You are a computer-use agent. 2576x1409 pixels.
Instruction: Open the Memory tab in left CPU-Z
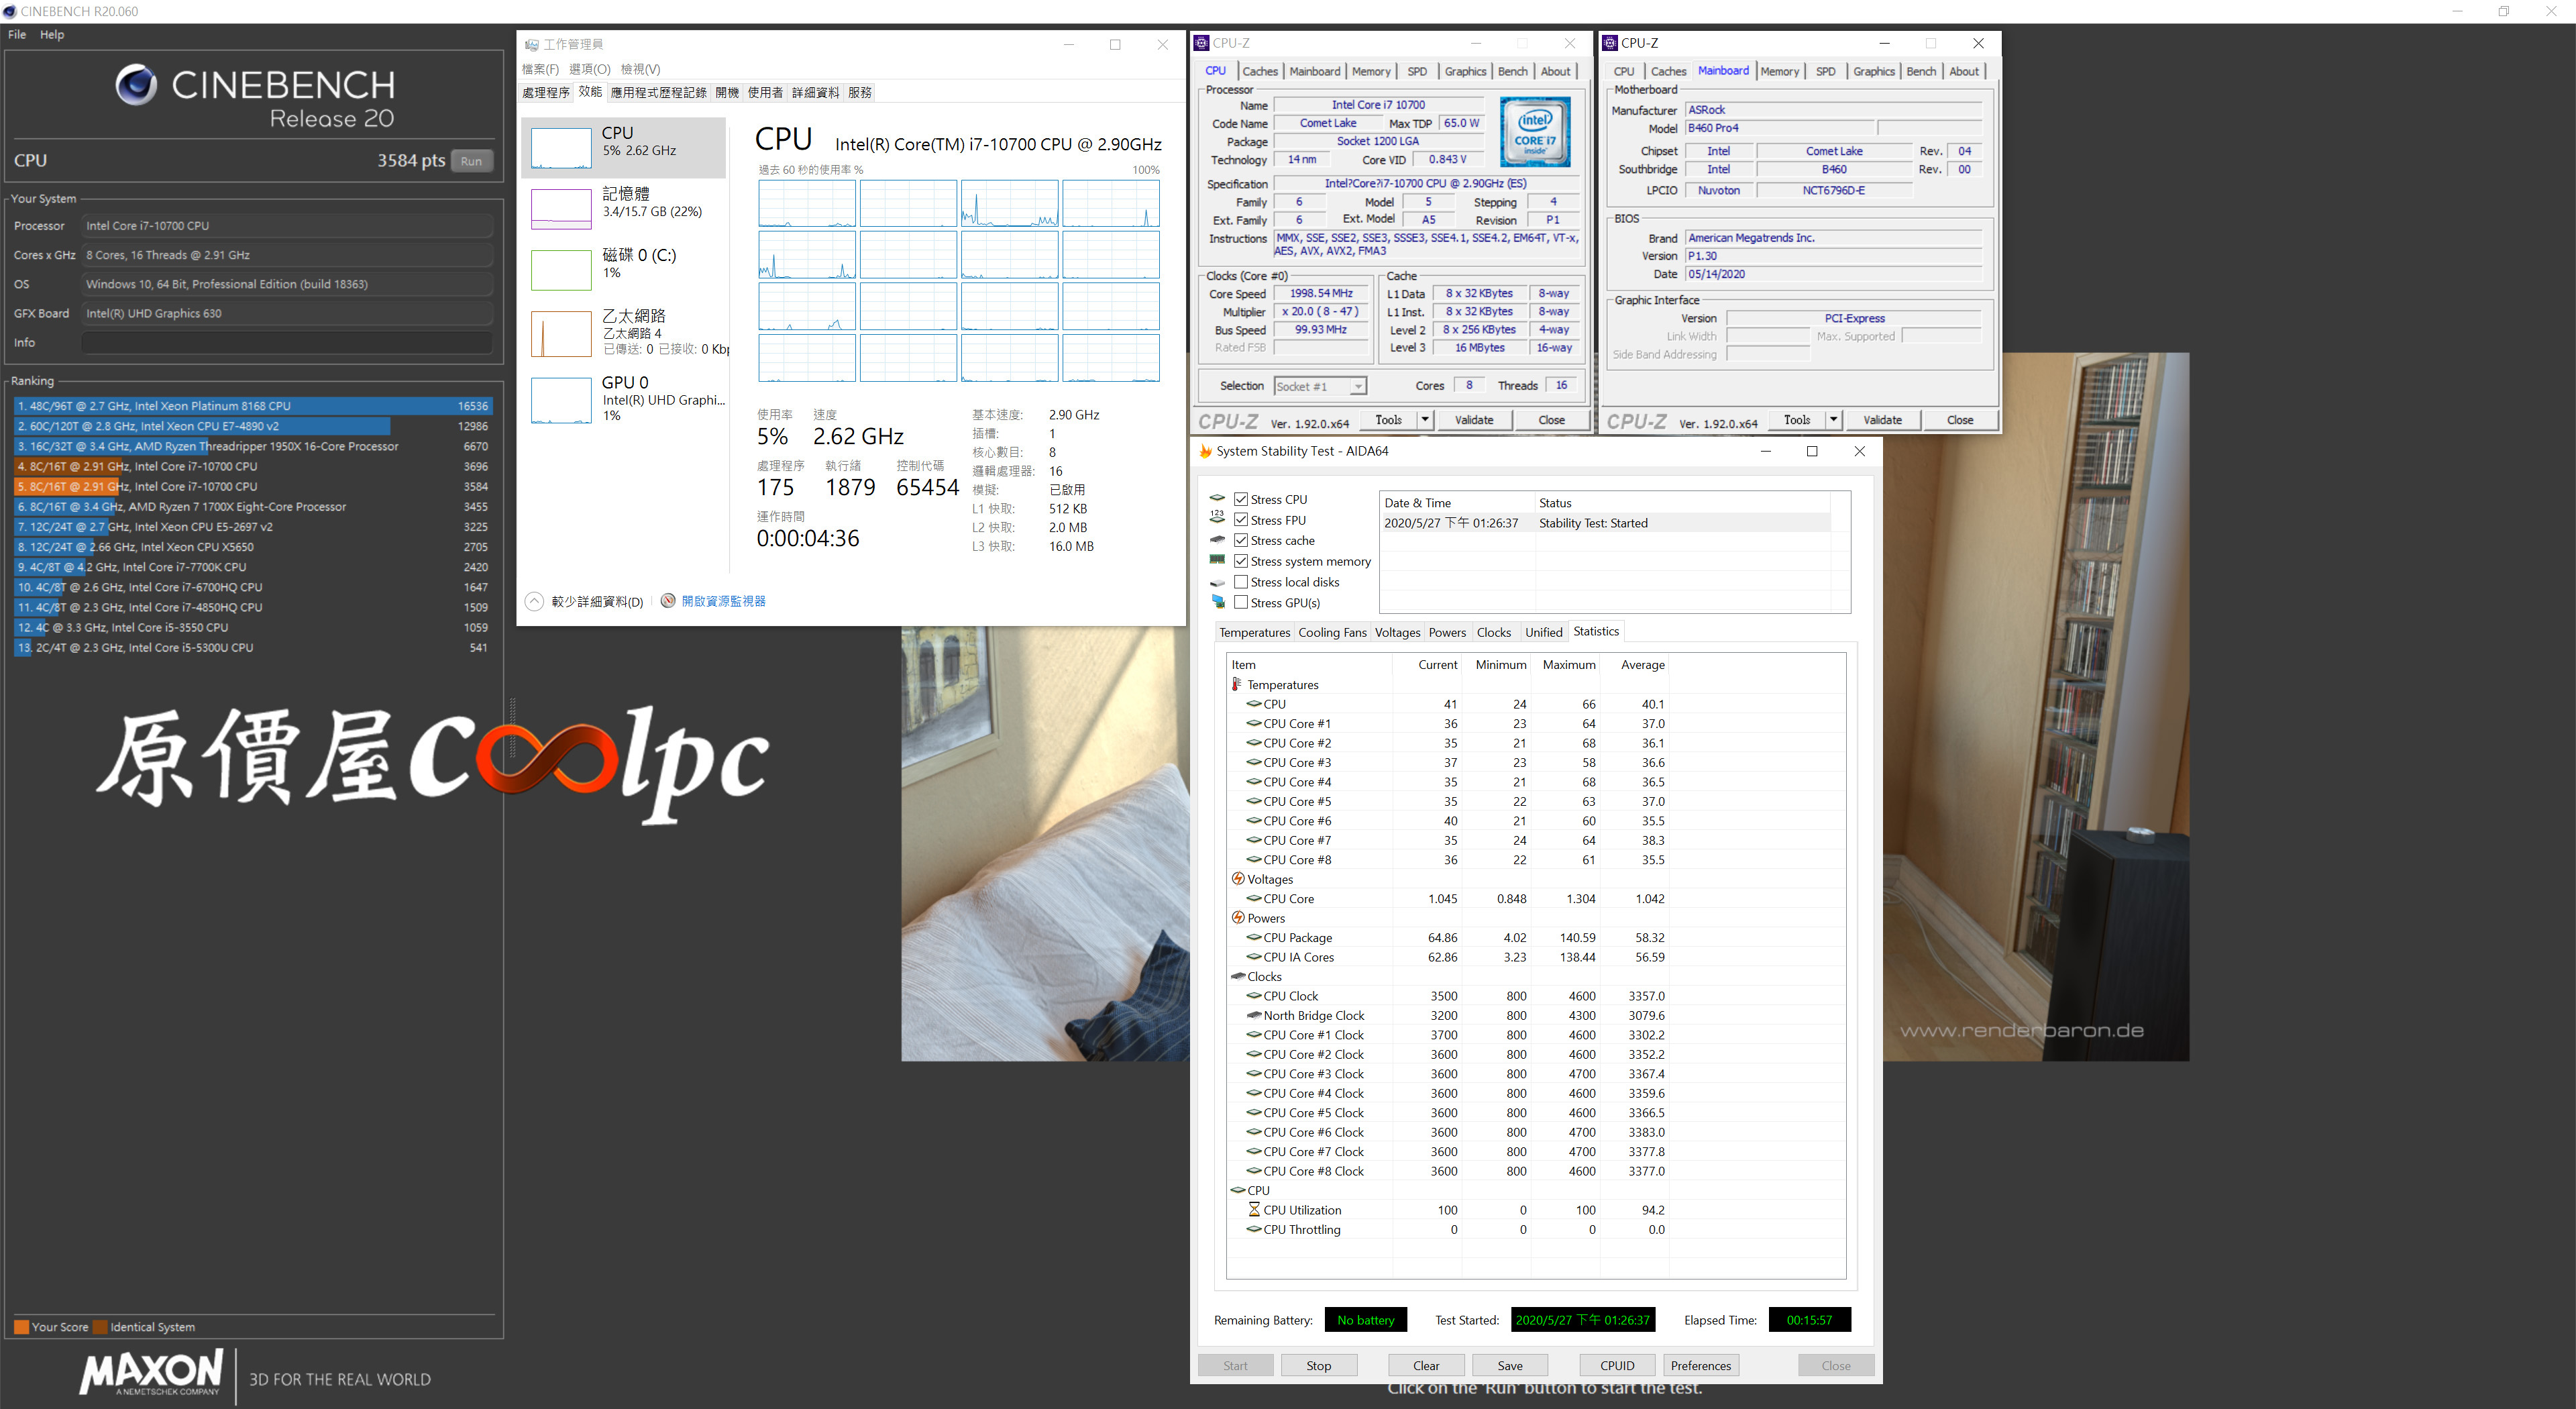coord(1371,71)
